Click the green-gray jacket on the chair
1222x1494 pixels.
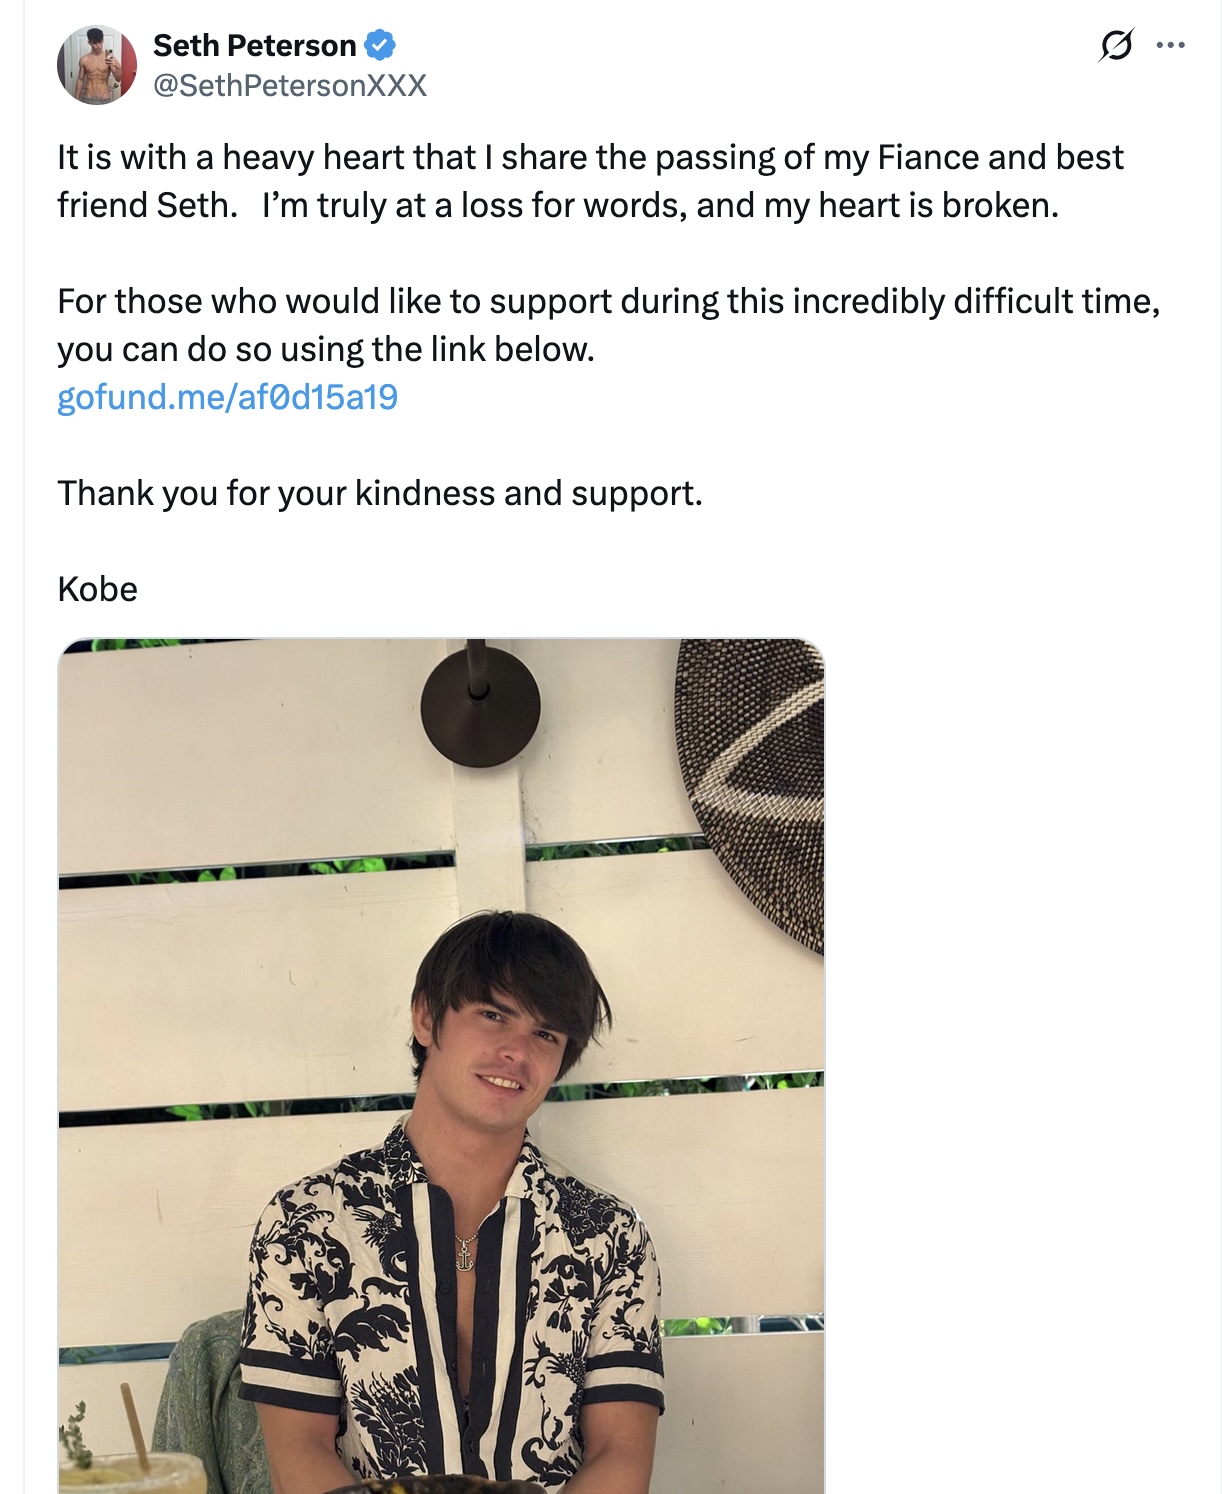205,1400
